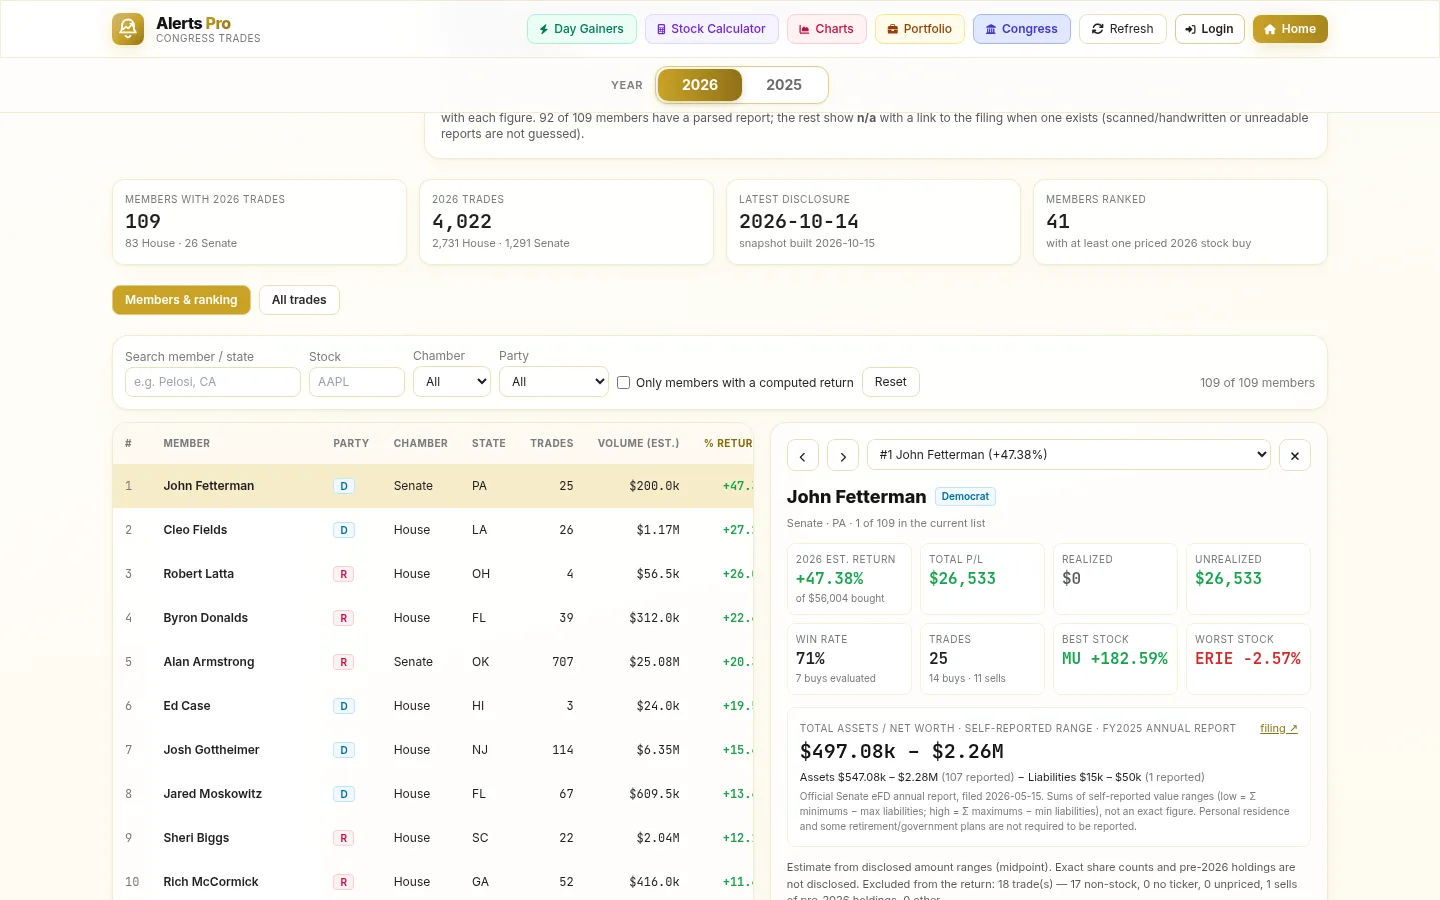Select the Sheri Biggs row

click(x=432, y=838)
